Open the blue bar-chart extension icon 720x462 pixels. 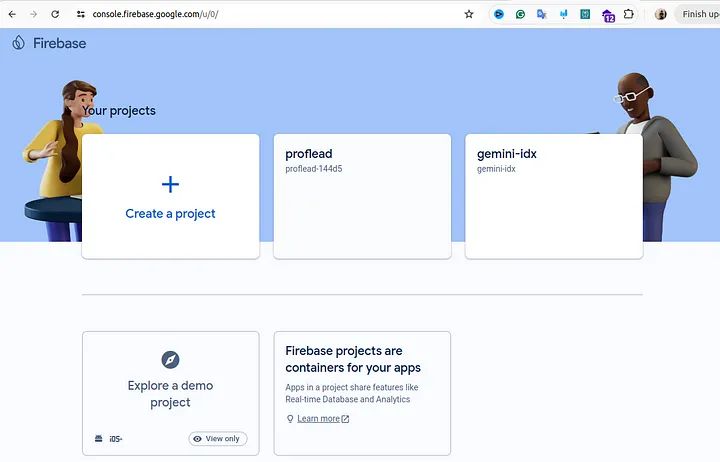(563, 14)
